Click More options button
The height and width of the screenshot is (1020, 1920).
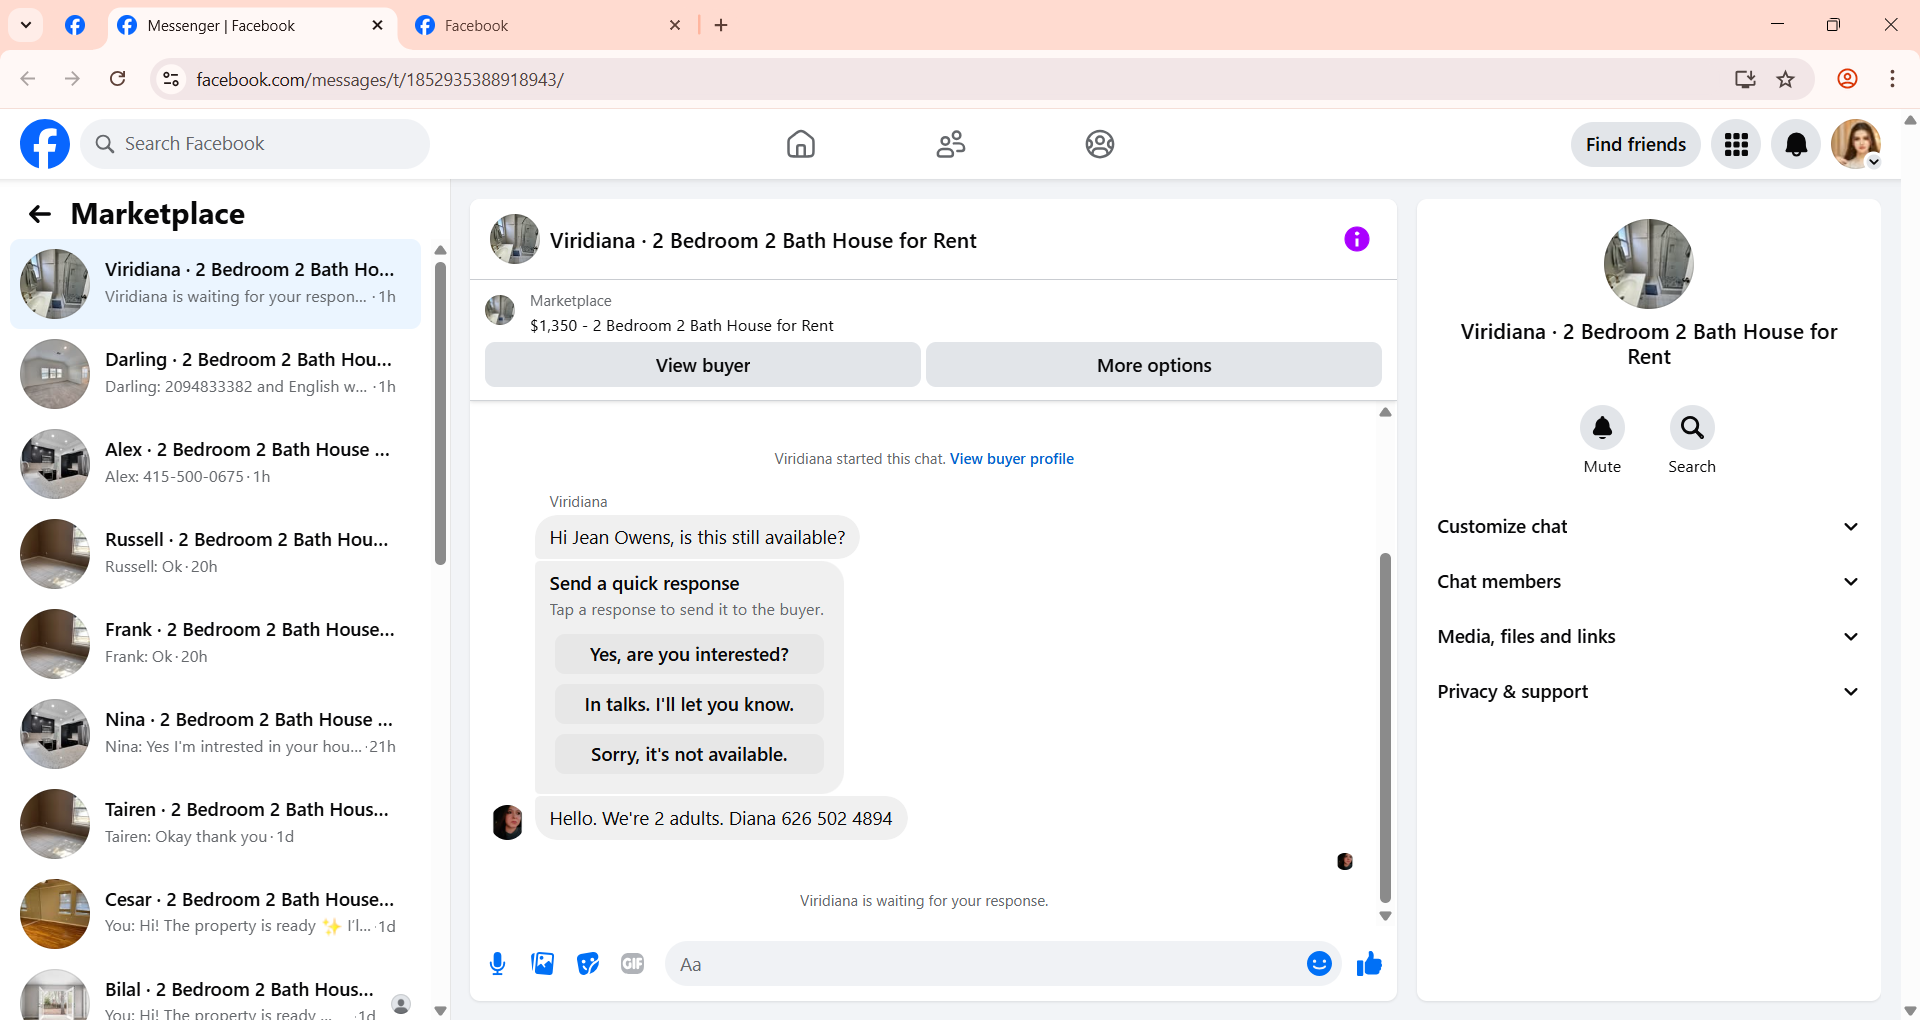click(x=1154, y=365)
